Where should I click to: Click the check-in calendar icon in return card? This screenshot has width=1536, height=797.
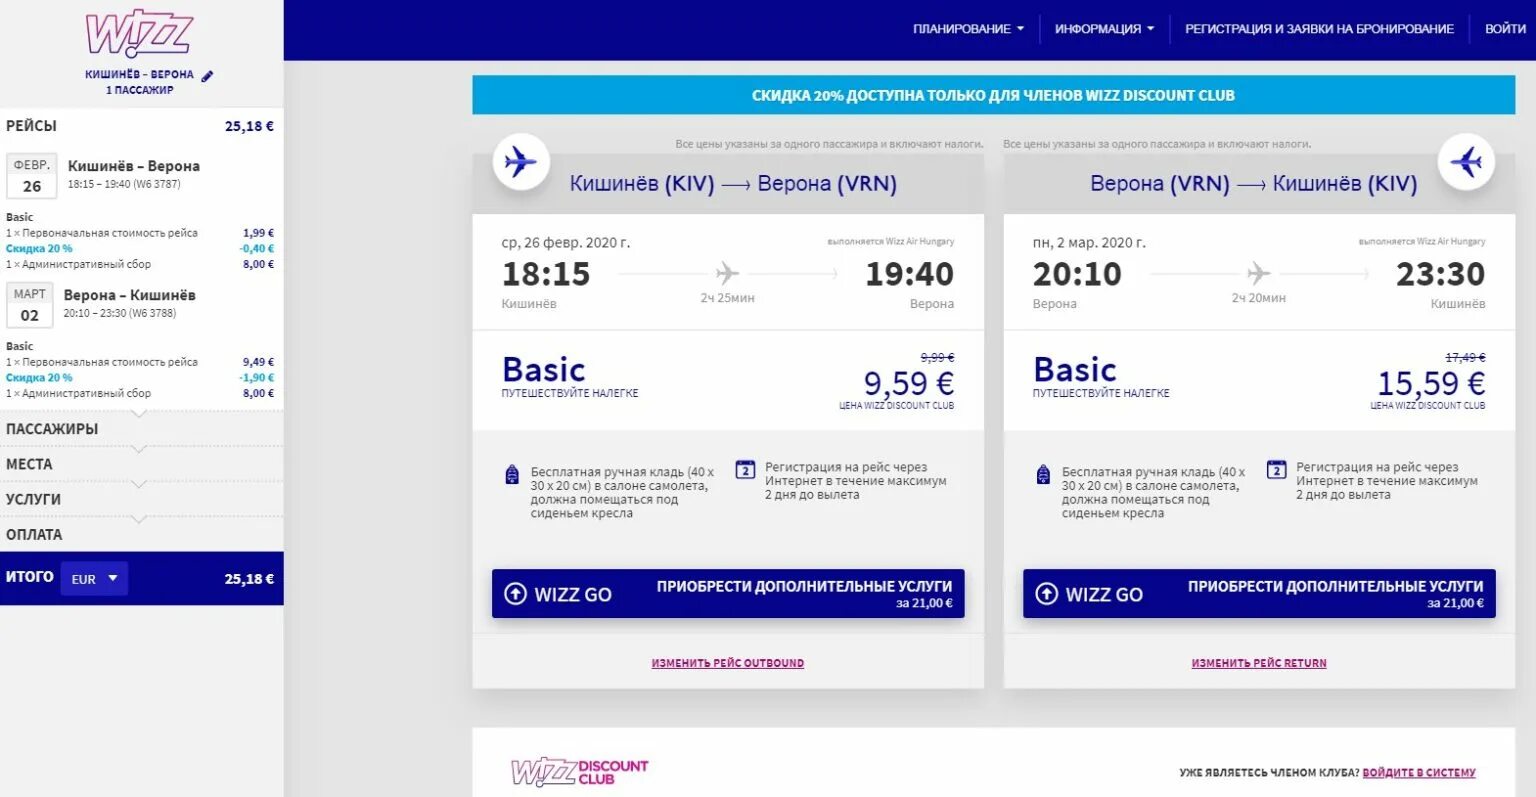1276,469
